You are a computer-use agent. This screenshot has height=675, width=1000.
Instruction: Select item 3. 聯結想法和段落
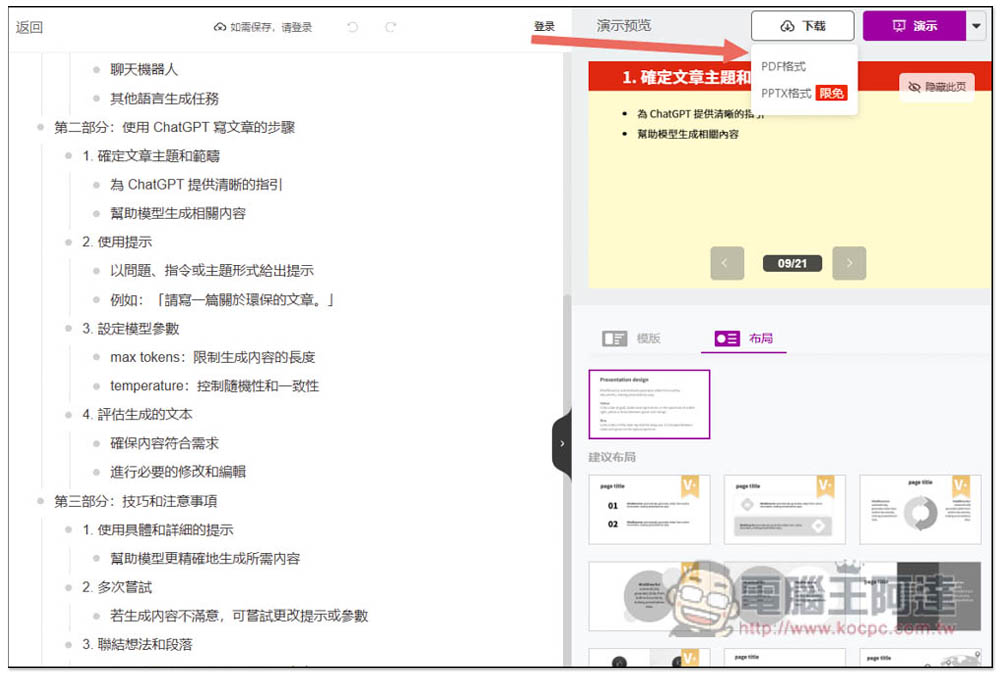point(137,644)
